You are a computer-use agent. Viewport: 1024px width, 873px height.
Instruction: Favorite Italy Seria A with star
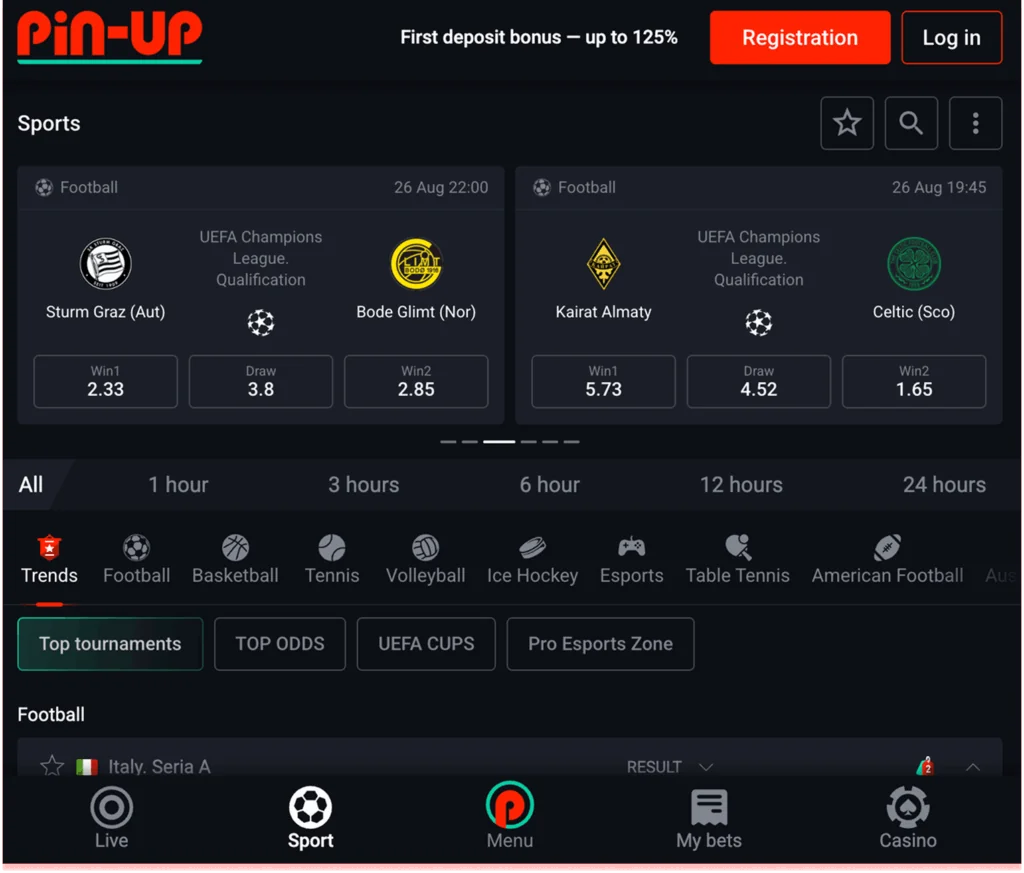(52, 765)
